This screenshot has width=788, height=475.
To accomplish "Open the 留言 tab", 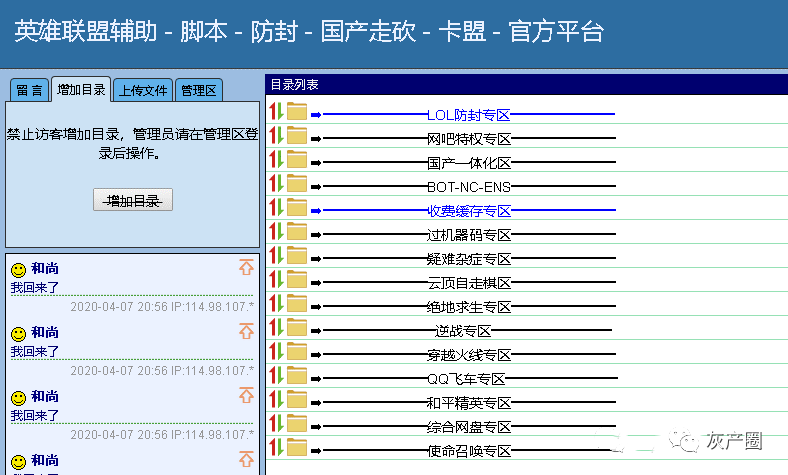I will coord(29,90).
